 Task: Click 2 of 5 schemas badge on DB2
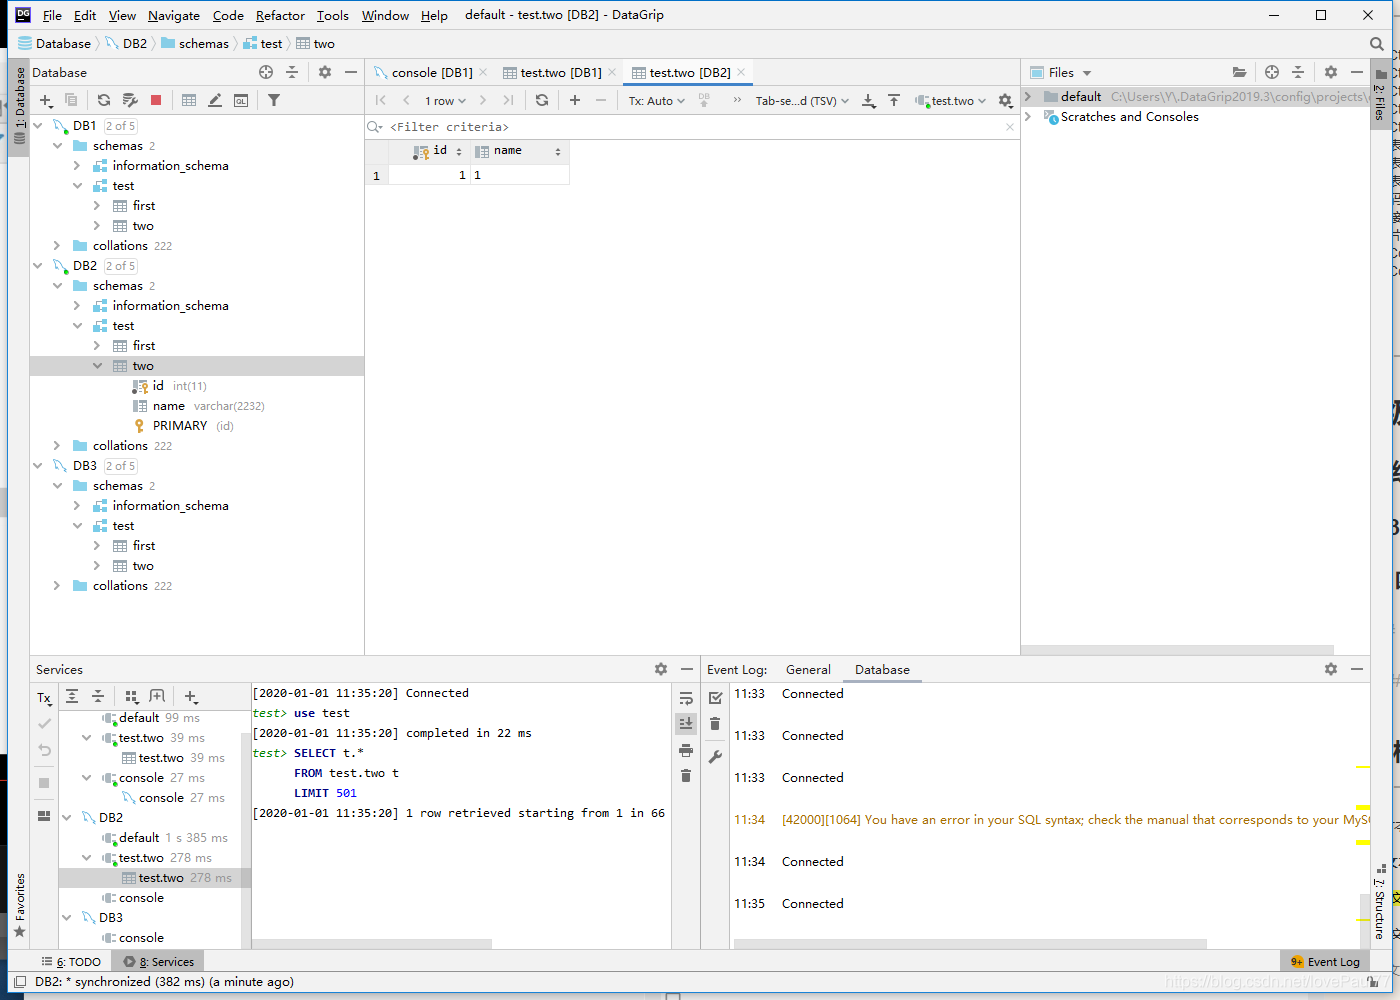coord(120,266)
